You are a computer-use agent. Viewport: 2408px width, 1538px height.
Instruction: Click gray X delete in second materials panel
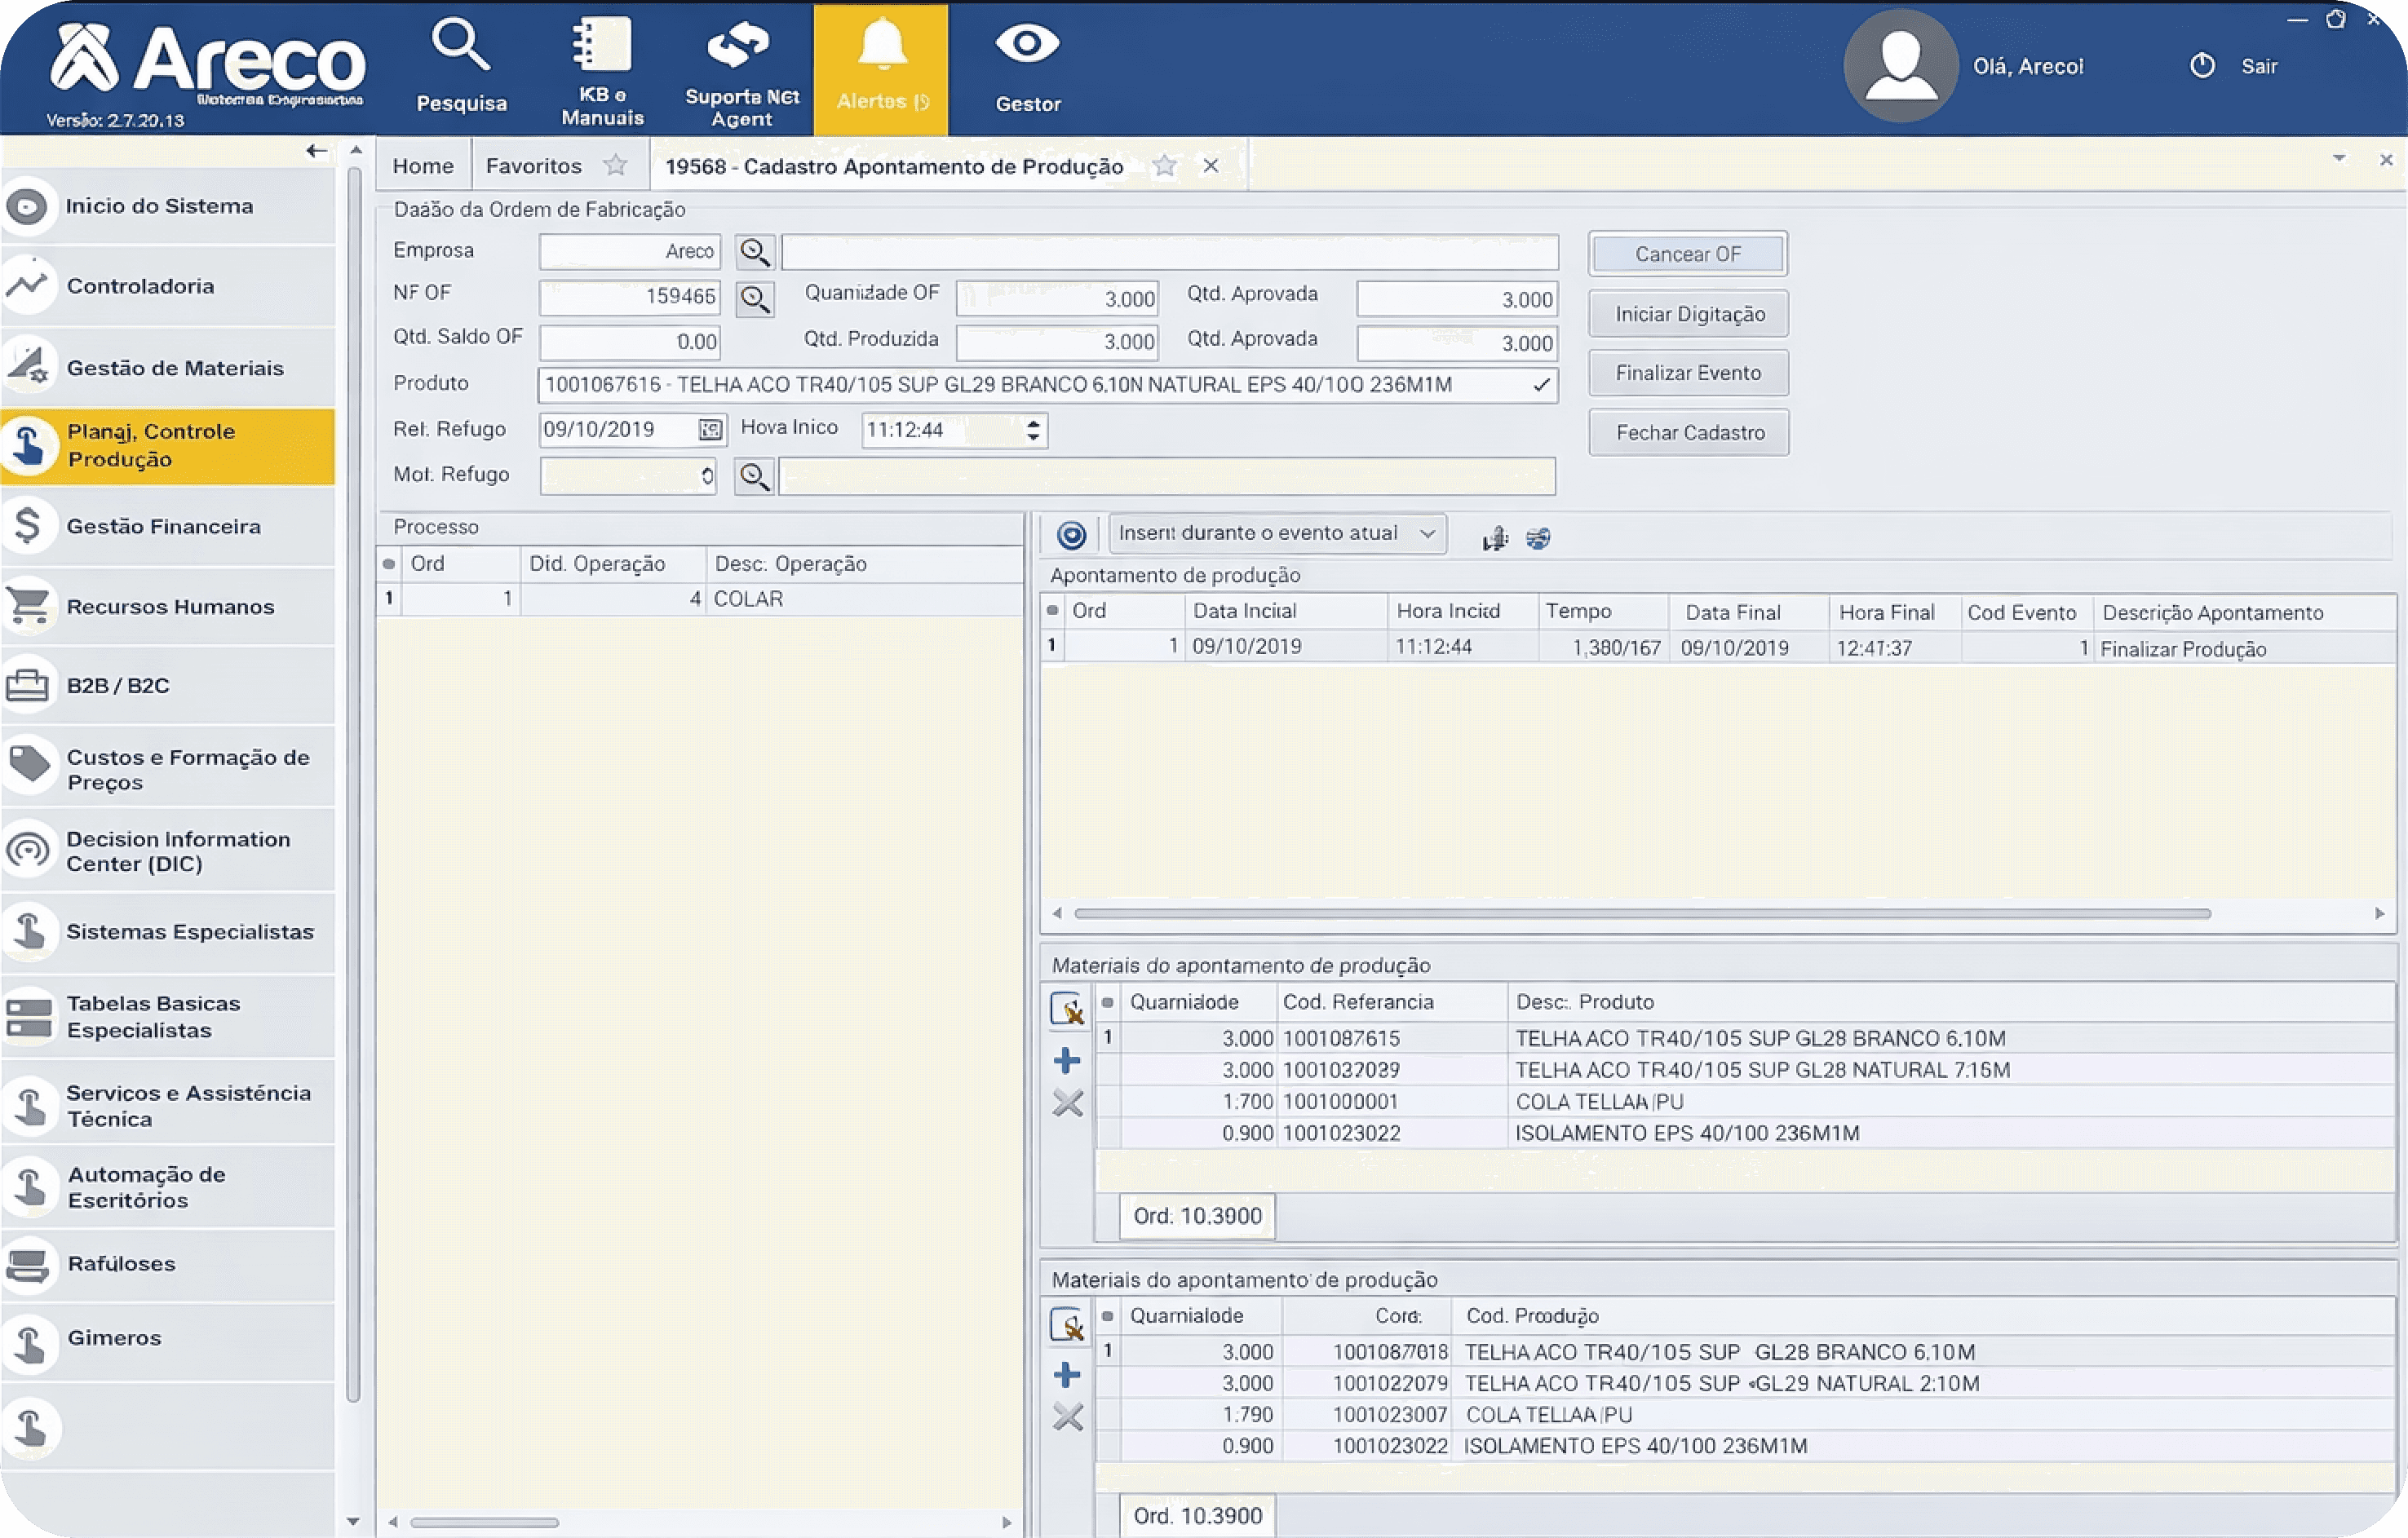tap(1067, 1417)
